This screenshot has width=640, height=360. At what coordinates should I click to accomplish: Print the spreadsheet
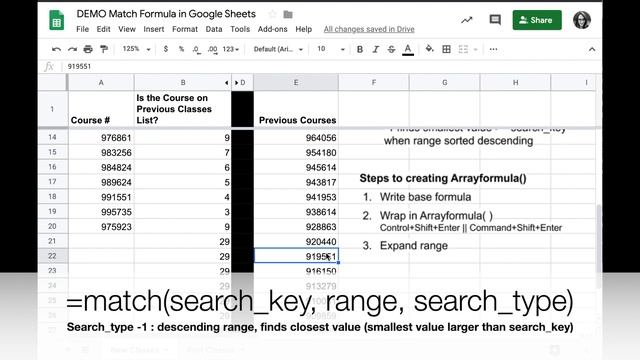pos(88,49)
